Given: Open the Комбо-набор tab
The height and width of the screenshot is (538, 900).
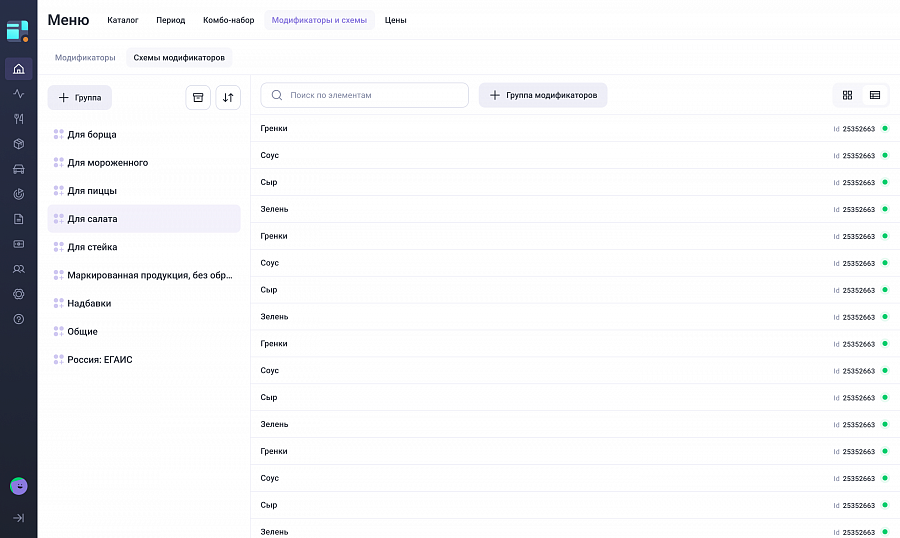Looking at the screenshot, I should click(x=228, y=20).
